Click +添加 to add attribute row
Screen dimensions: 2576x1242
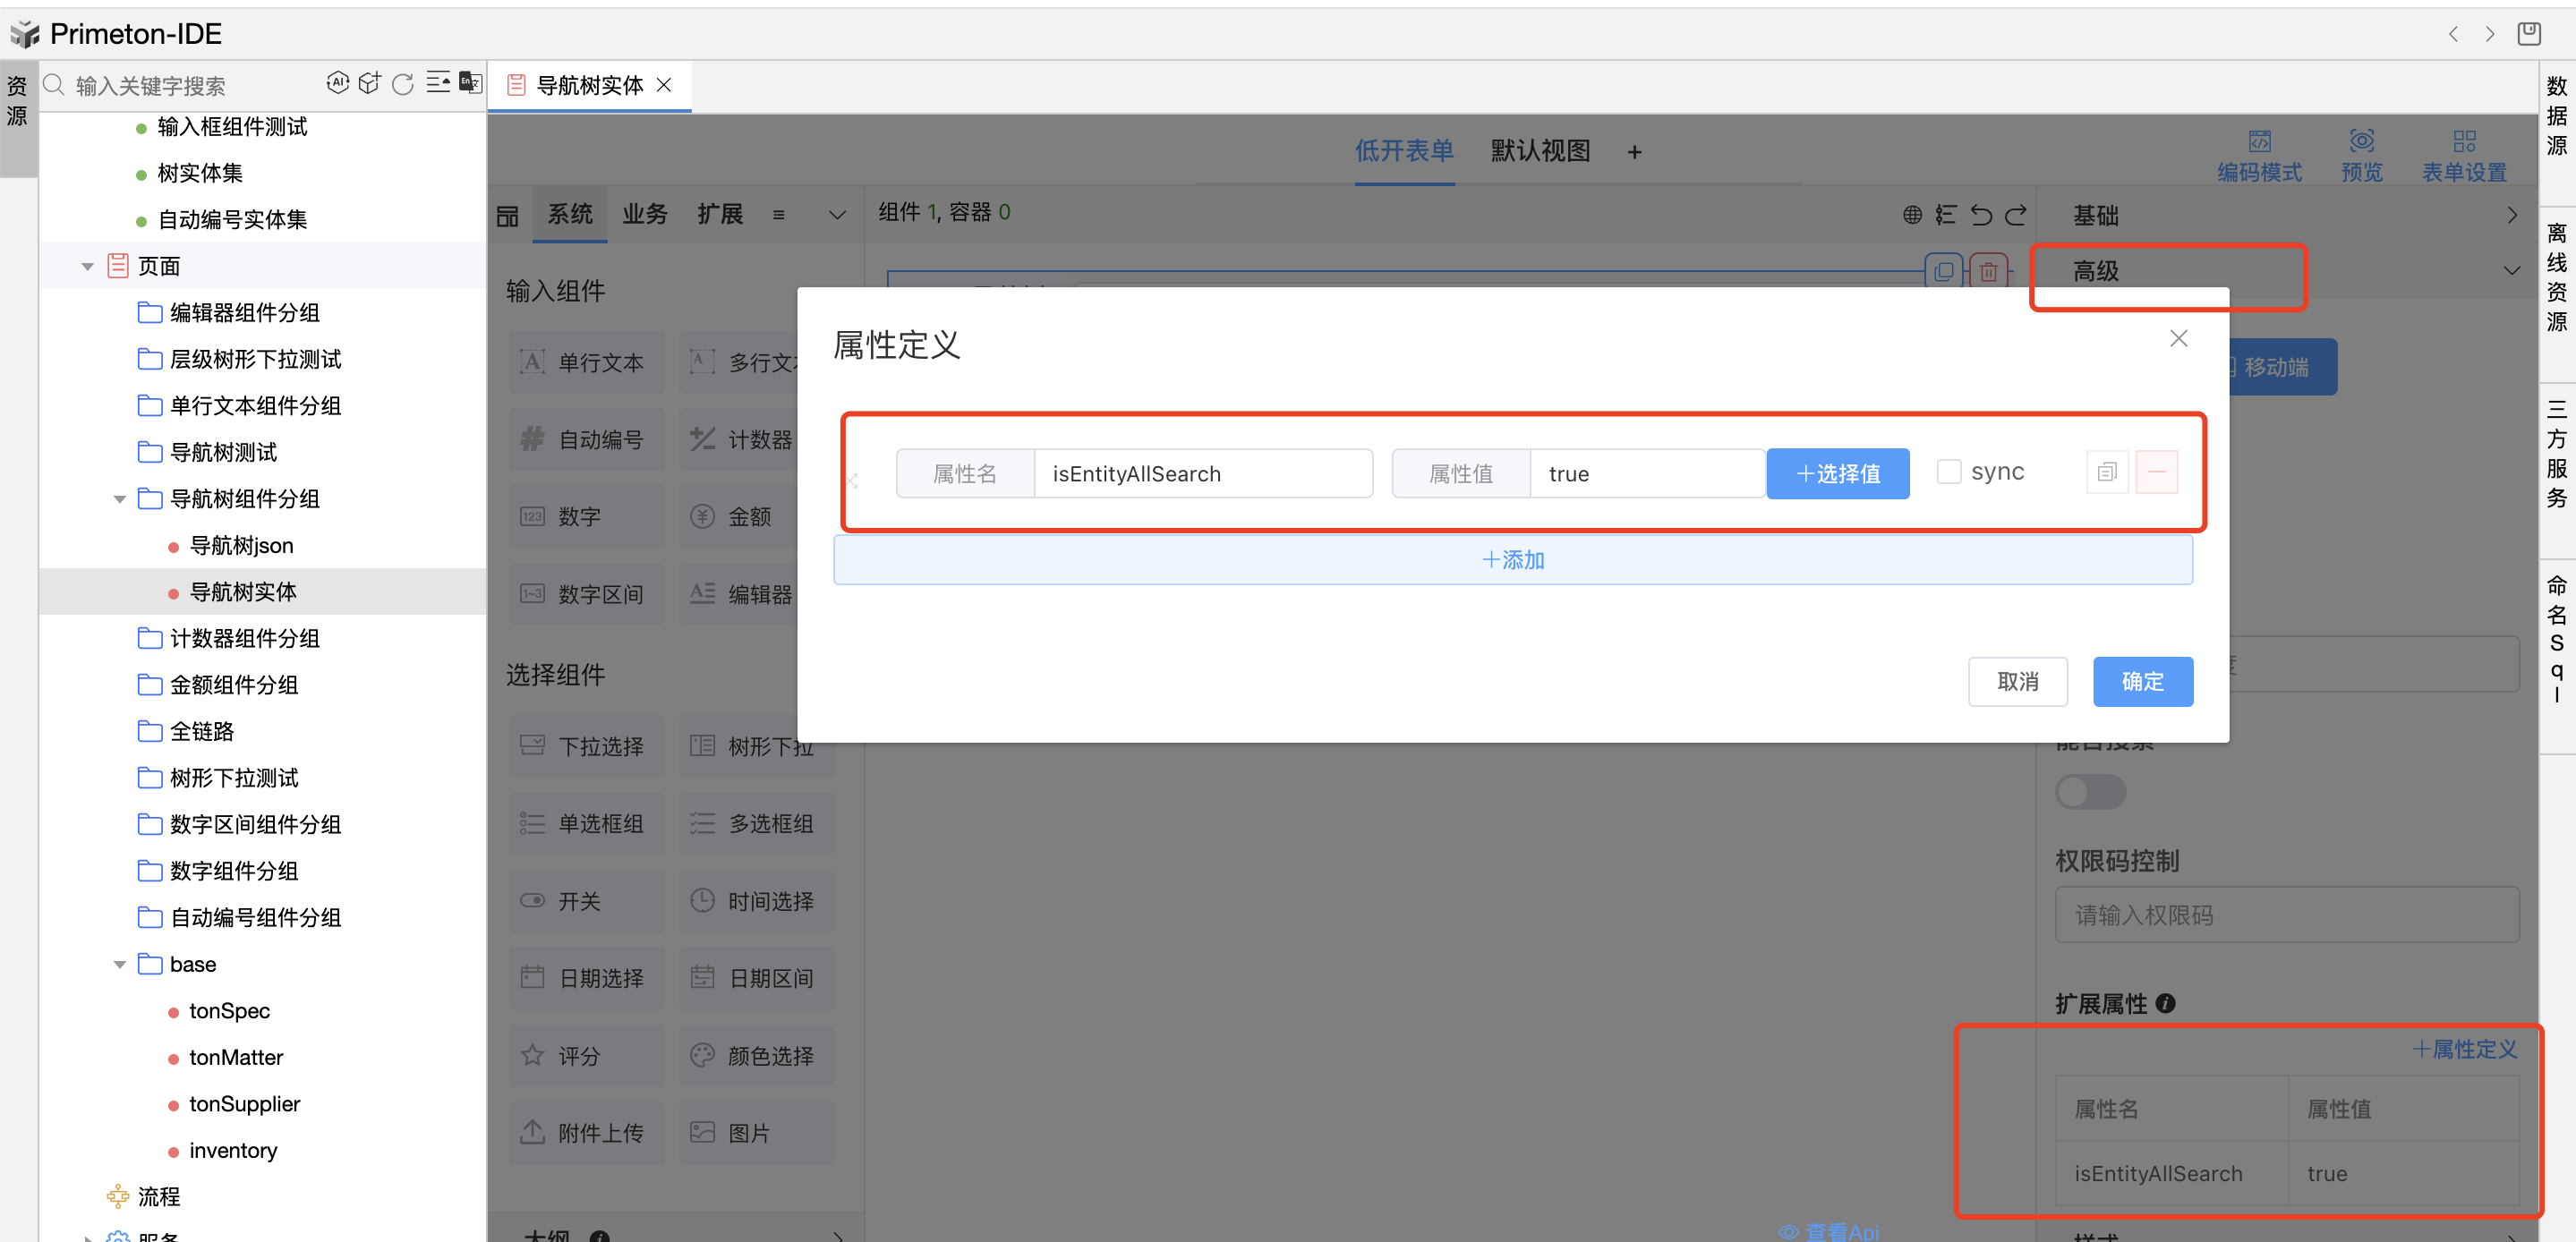click(1512, 560)
